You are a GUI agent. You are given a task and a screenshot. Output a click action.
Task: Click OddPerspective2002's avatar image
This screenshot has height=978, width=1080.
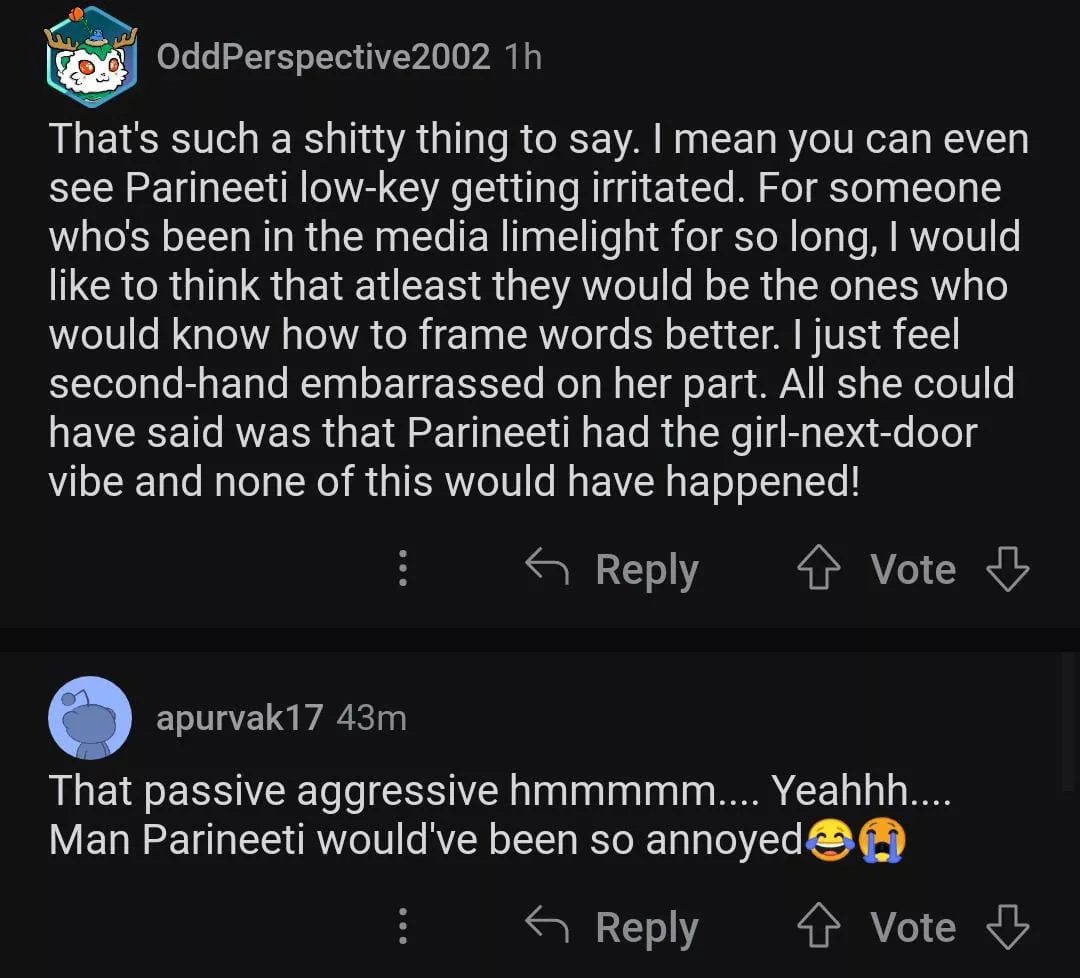point(91,57)
